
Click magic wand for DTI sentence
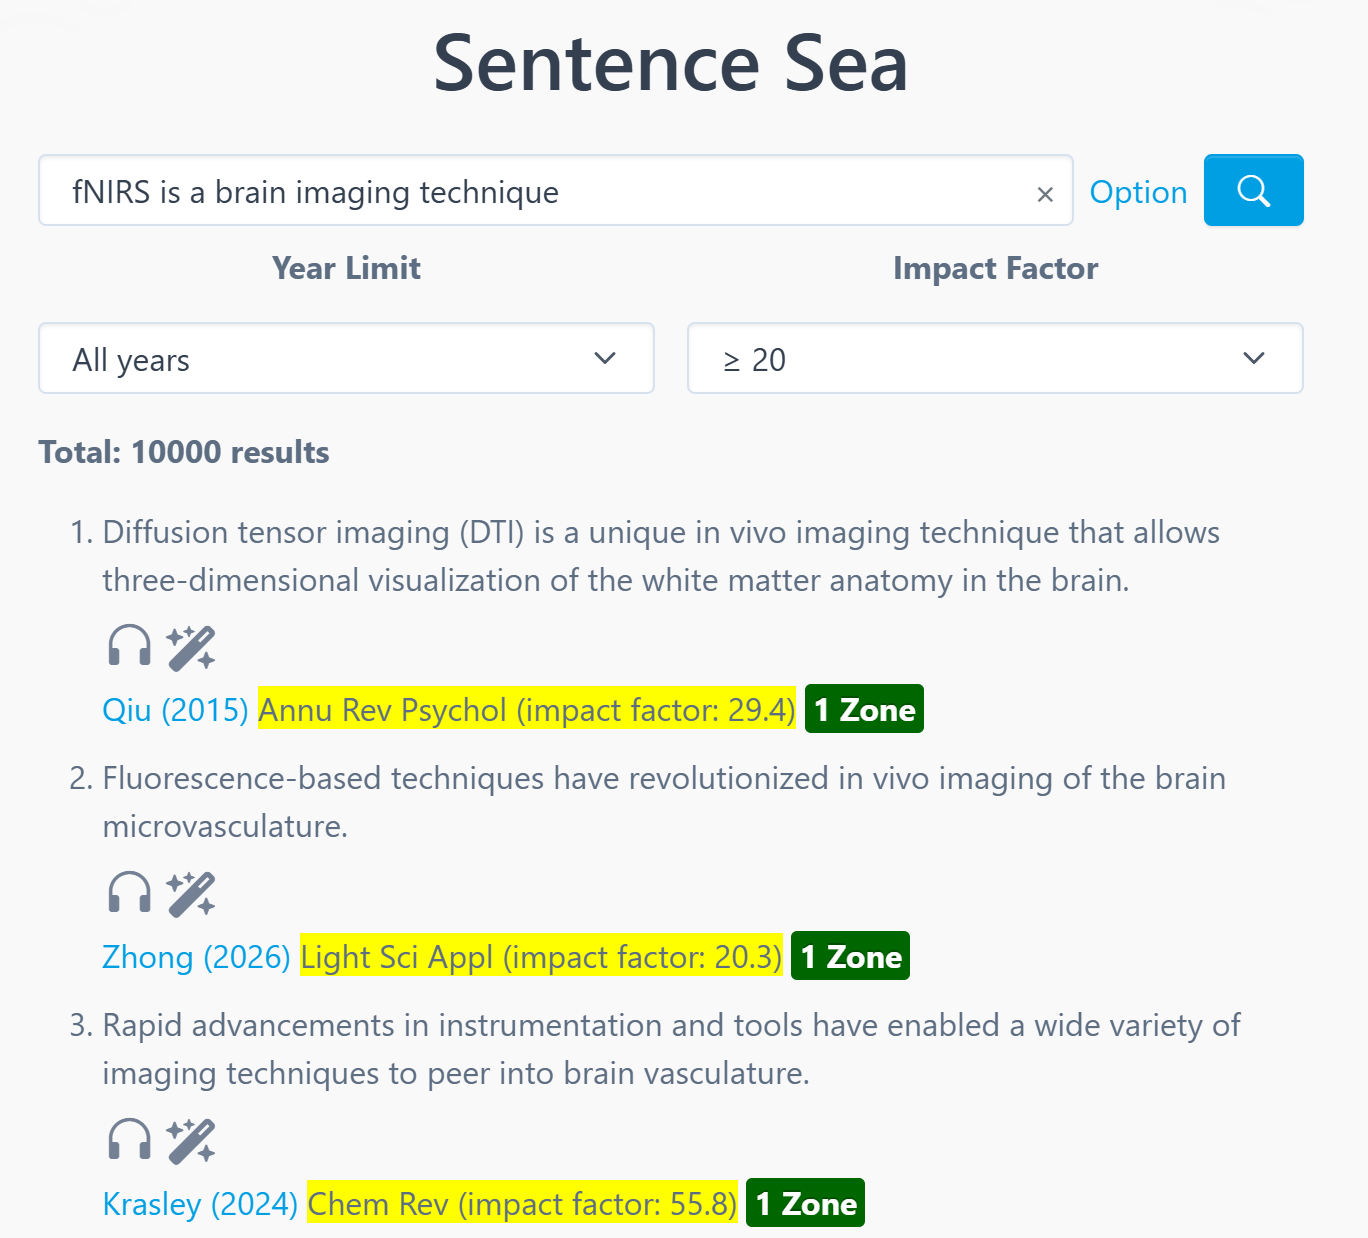pos(191,647)
